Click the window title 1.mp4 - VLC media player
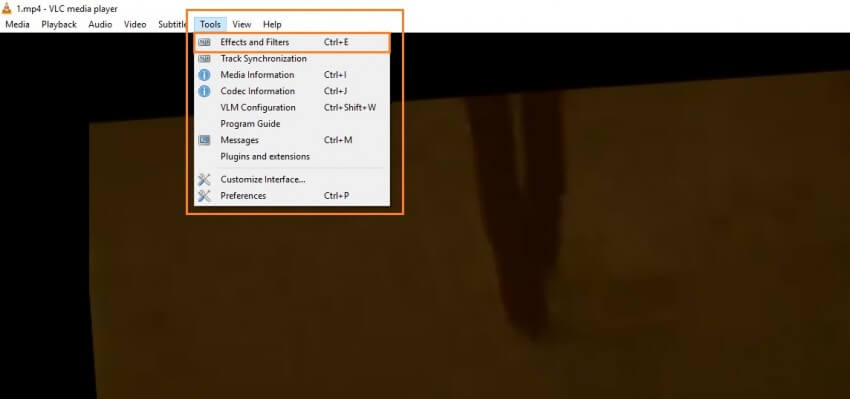Viewport: 850px width, 399px height. point(67,9)
